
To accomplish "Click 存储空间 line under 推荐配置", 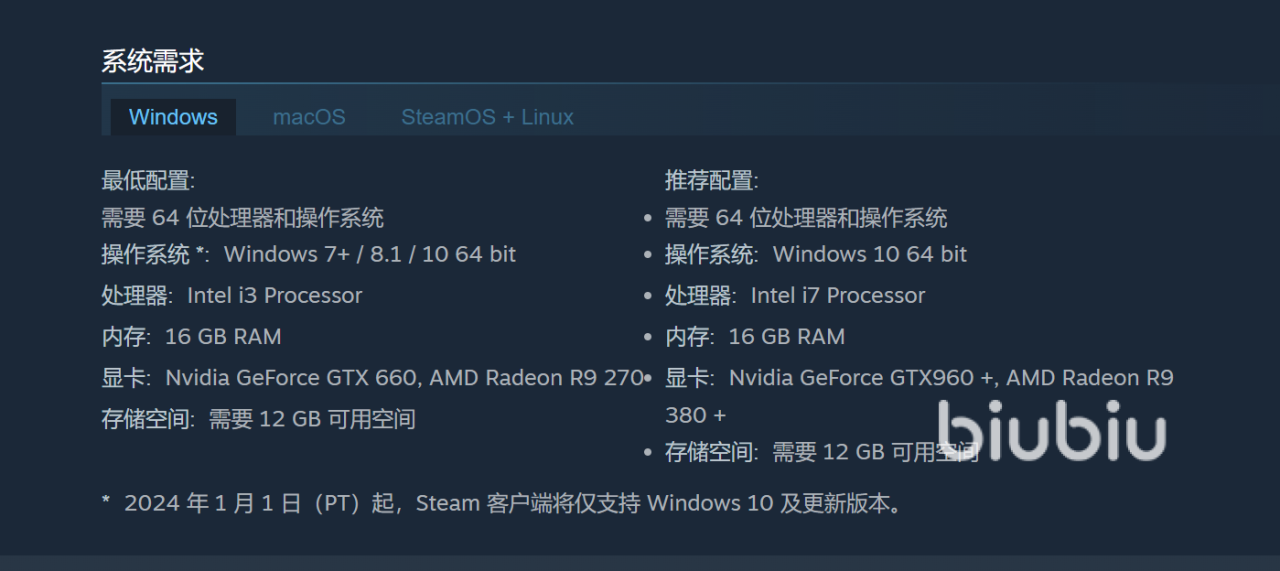I will pos(822,452).
